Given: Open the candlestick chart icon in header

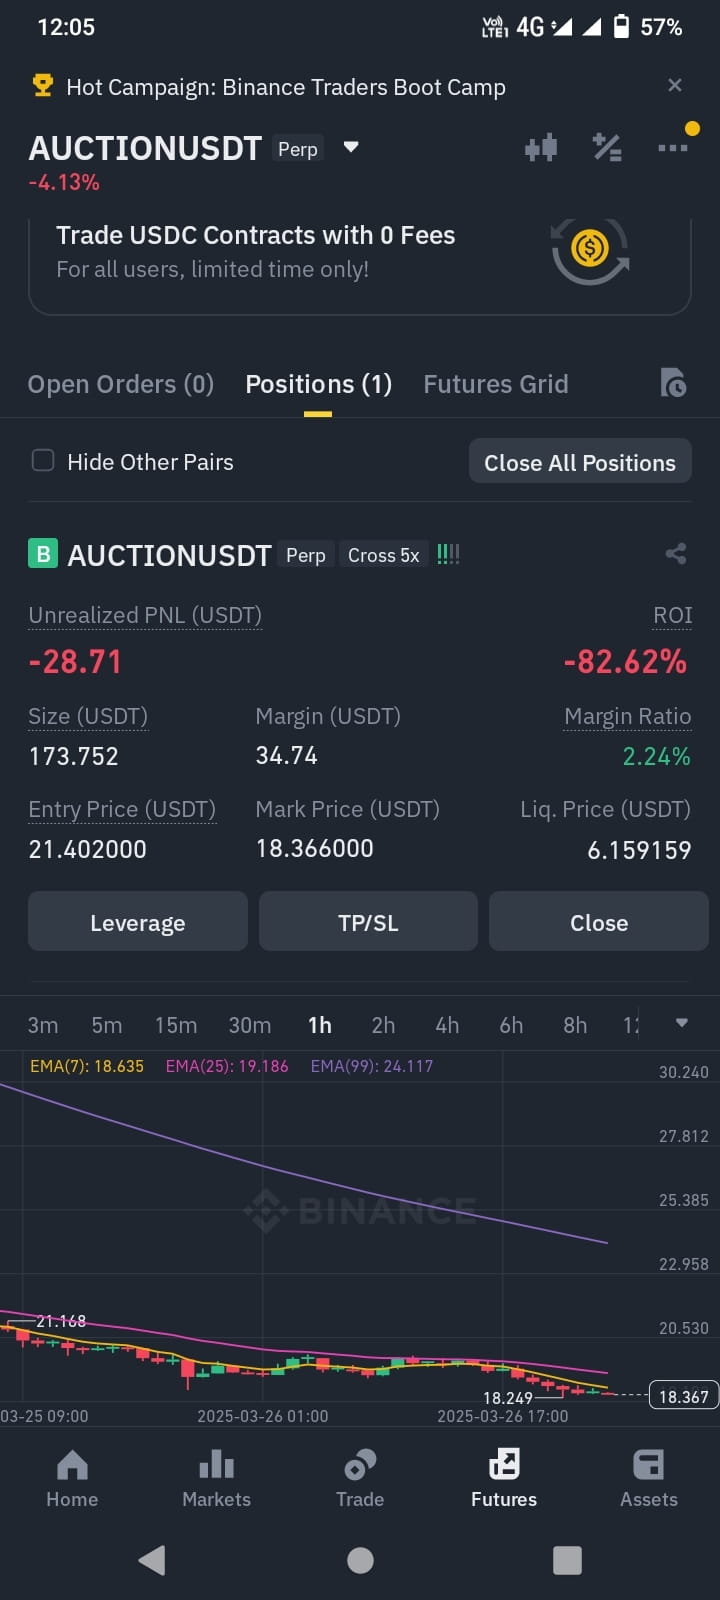Looking at the screenshot, I should (541, 148).
